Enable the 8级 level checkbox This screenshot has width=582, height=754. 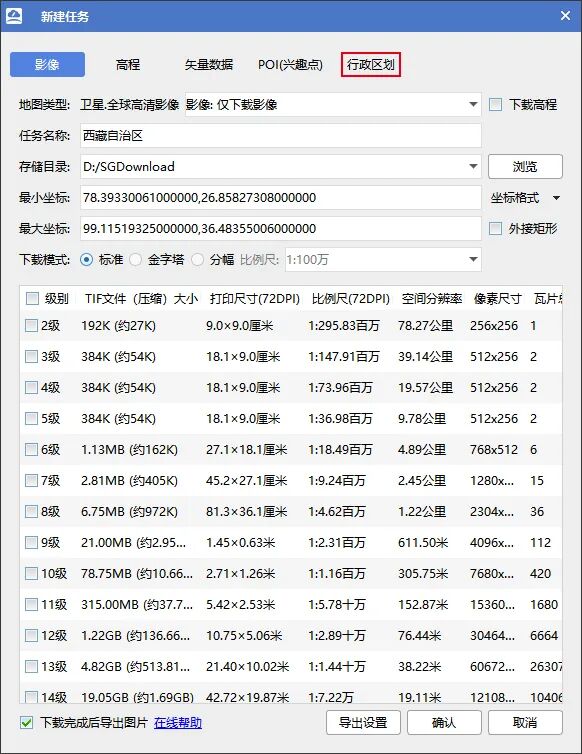point(31,511)
